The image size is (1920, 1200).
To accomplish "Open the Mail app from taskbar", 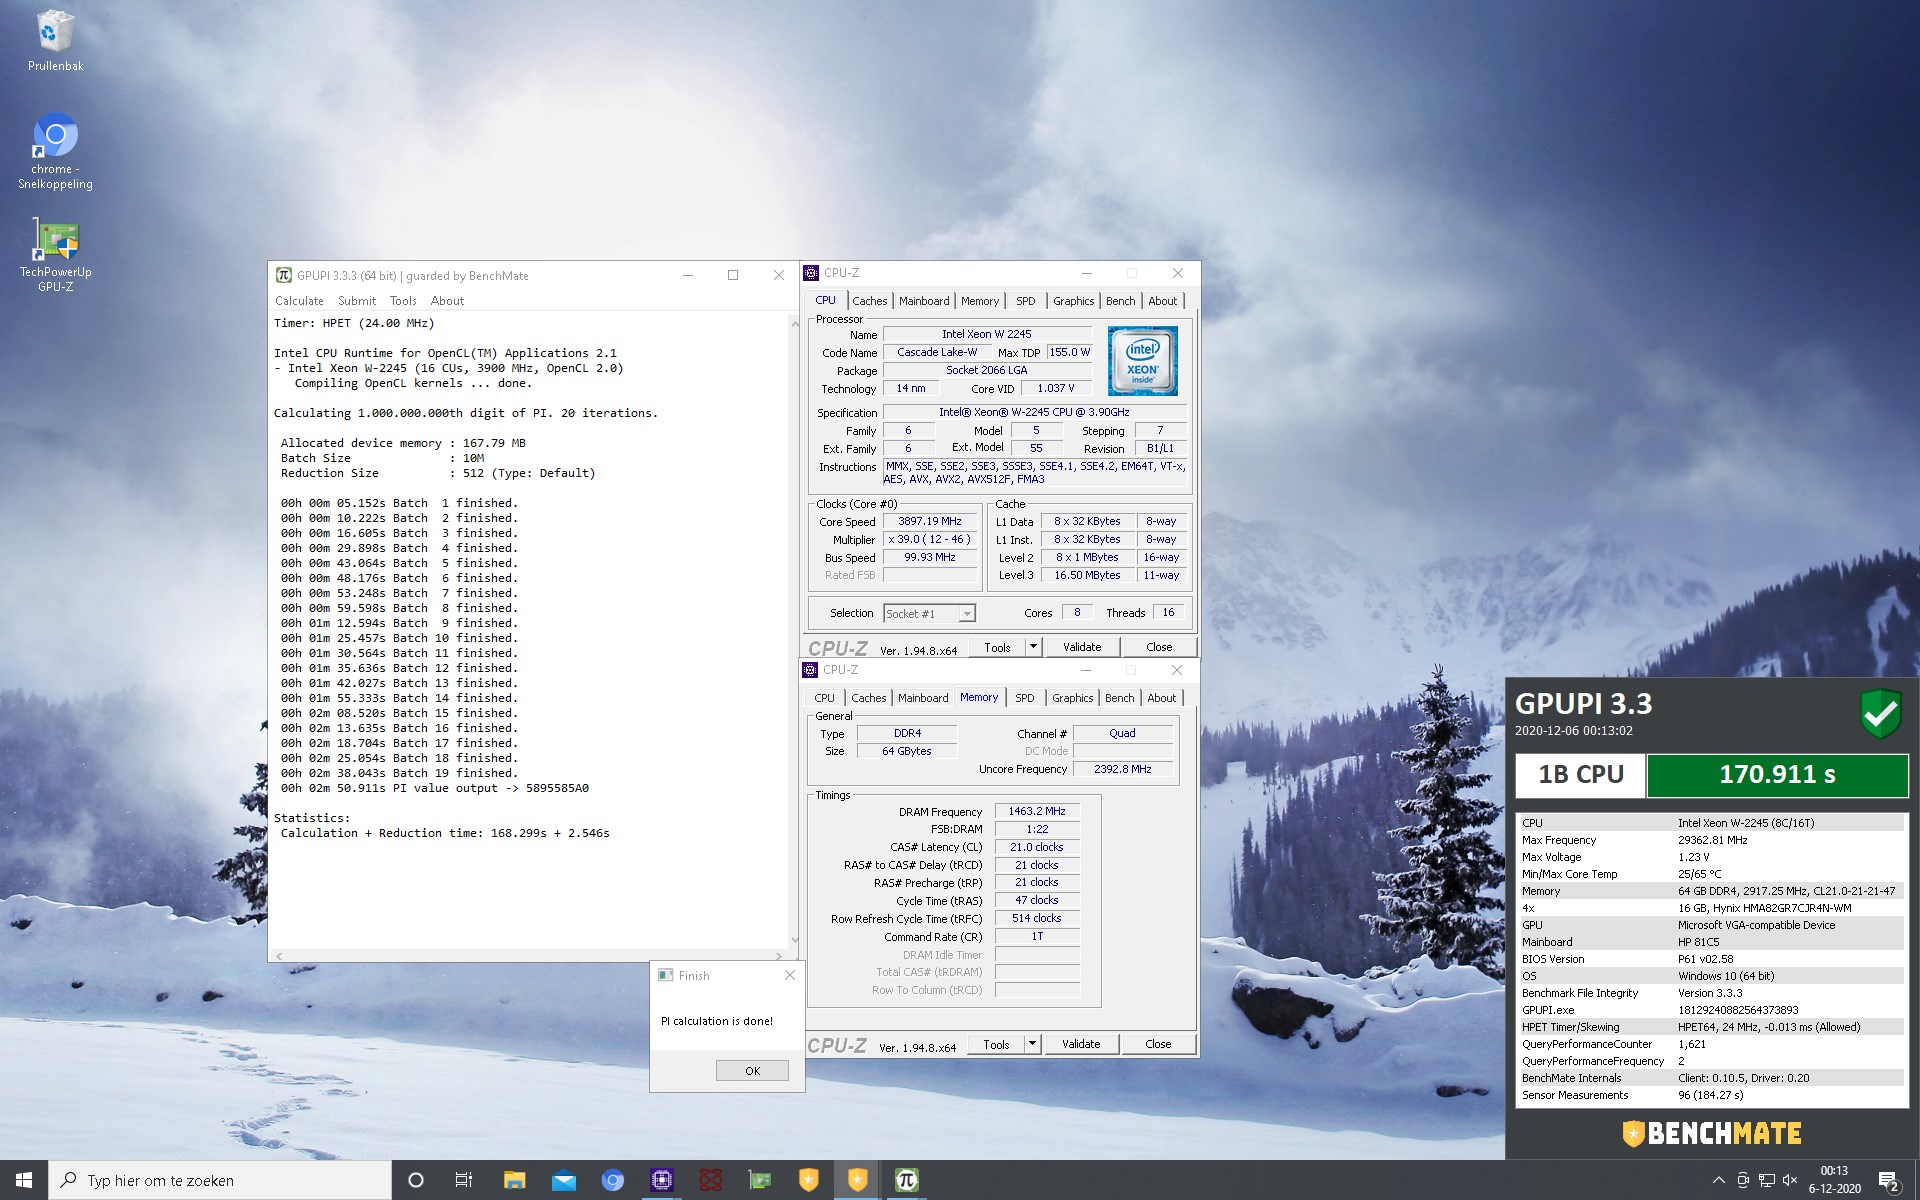I will tap(563, 1180).
